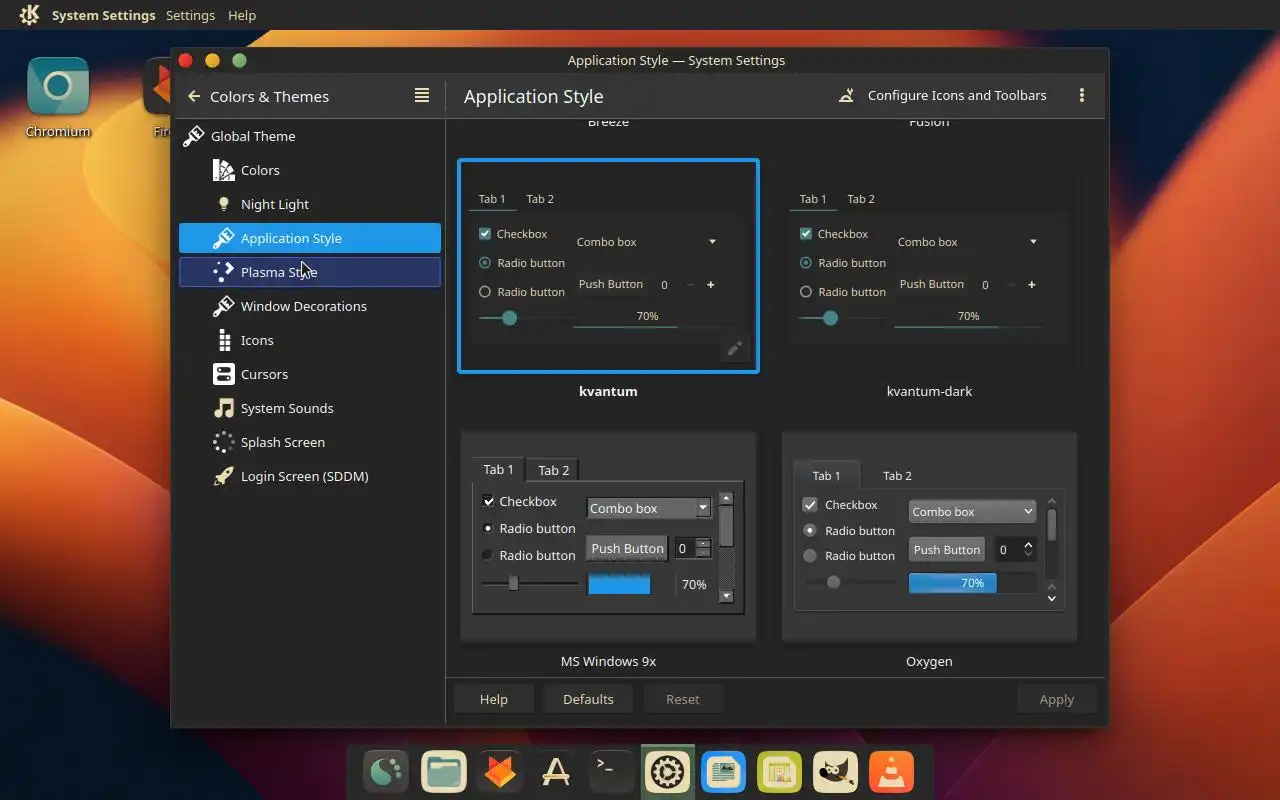Click plus stepper in kvantum-dark preview
The image size is (1280, 800).
click(x=1032, y=285)
